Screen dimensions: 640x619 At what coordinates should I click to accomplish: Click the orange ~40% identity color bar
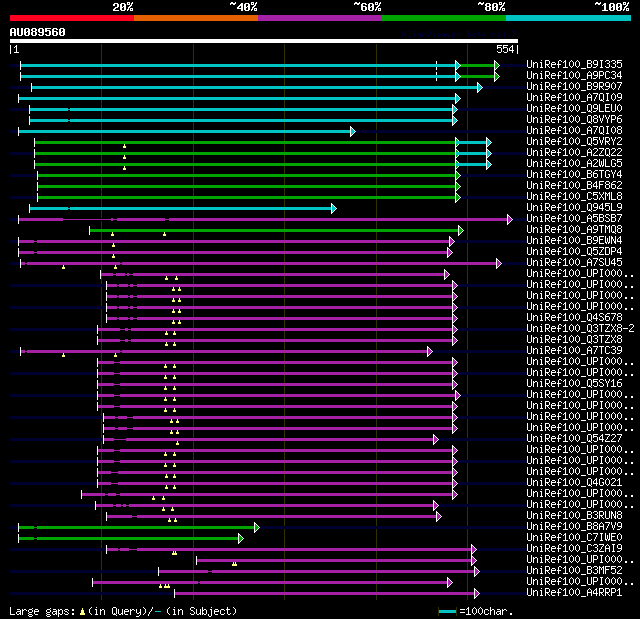[x=196, y=18]
